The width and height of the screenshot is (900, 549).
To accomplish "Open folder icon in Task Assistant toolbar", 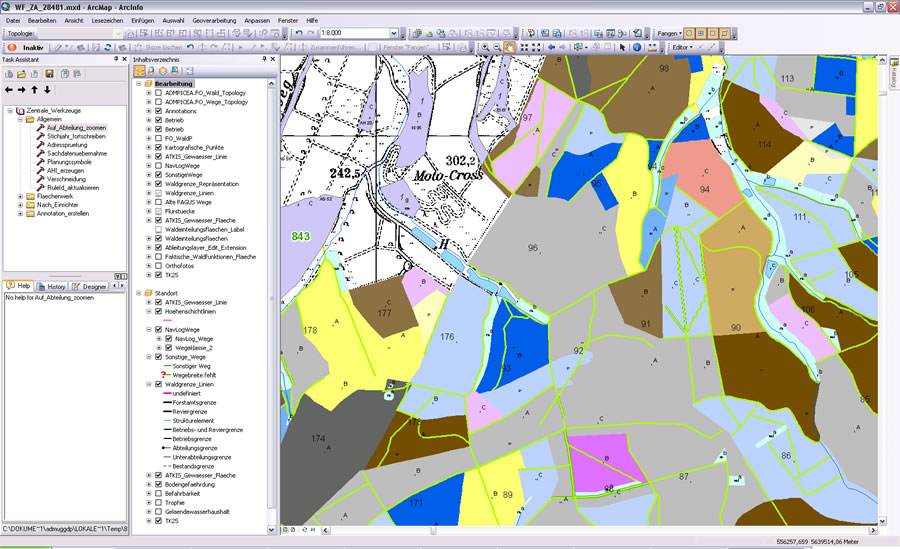I will (x=21, y=74).
